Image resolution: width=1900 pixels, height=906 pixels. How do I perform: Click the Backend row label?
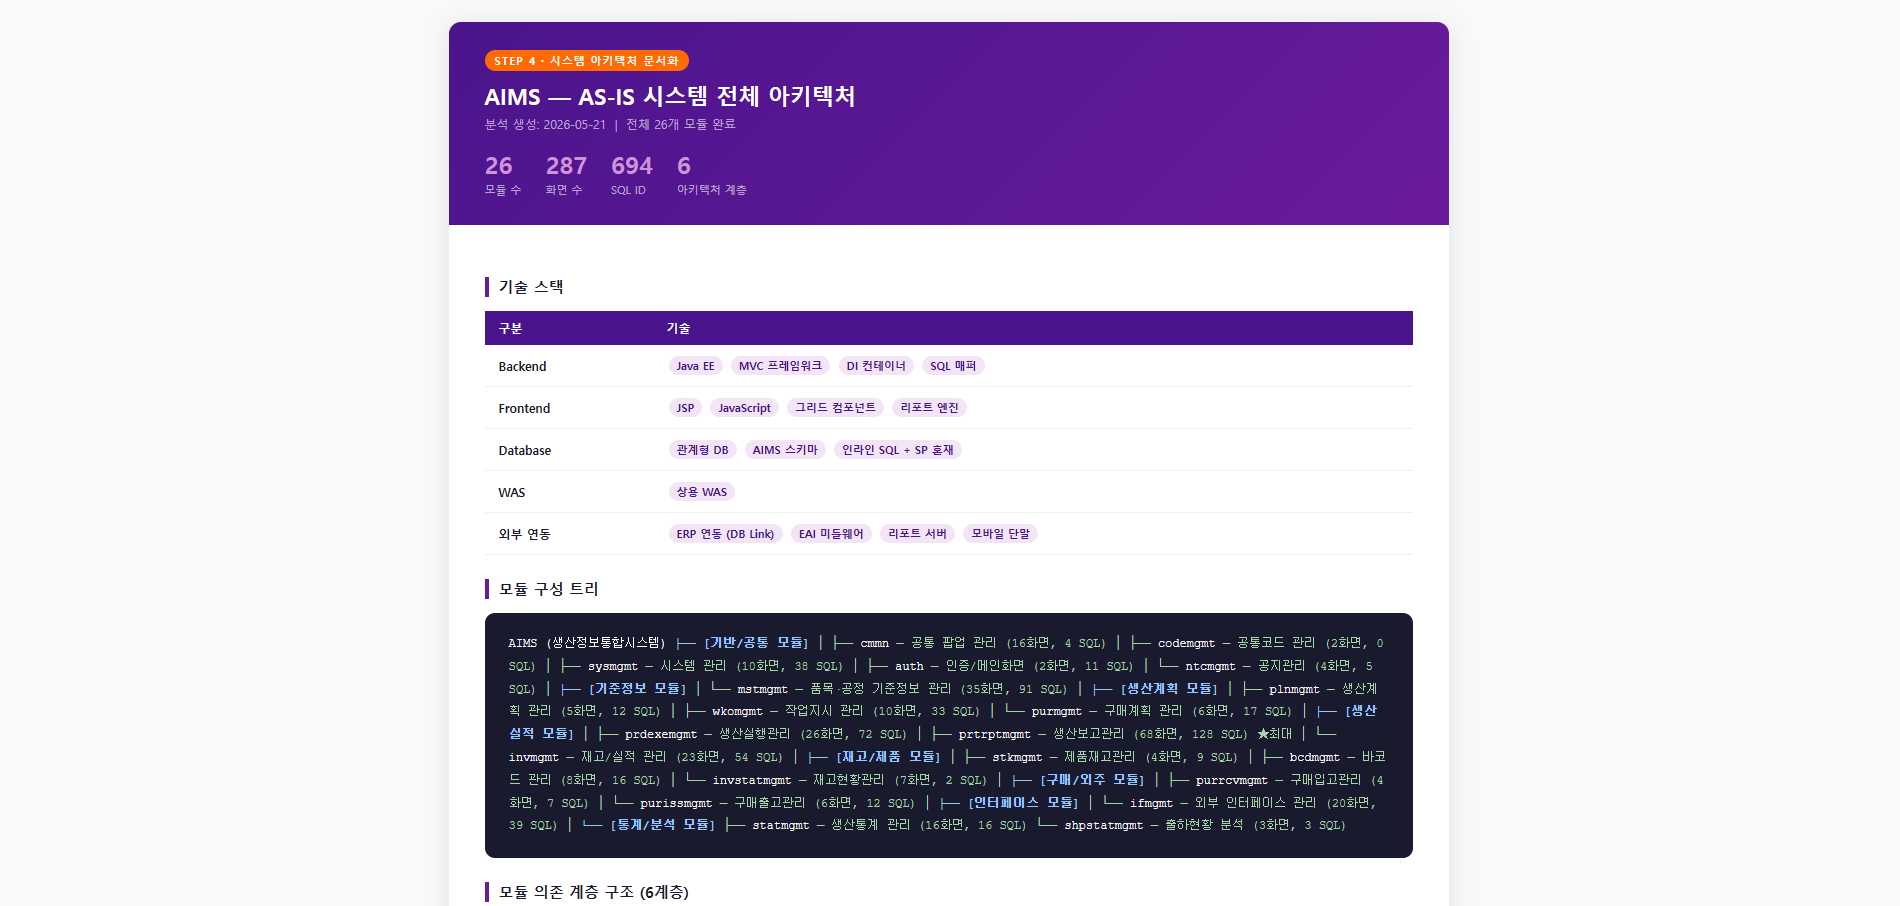522,366
